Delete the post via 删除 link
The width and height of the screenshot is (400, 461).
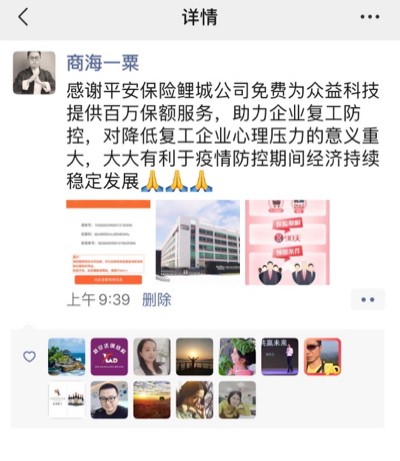[x=157, y=299]
